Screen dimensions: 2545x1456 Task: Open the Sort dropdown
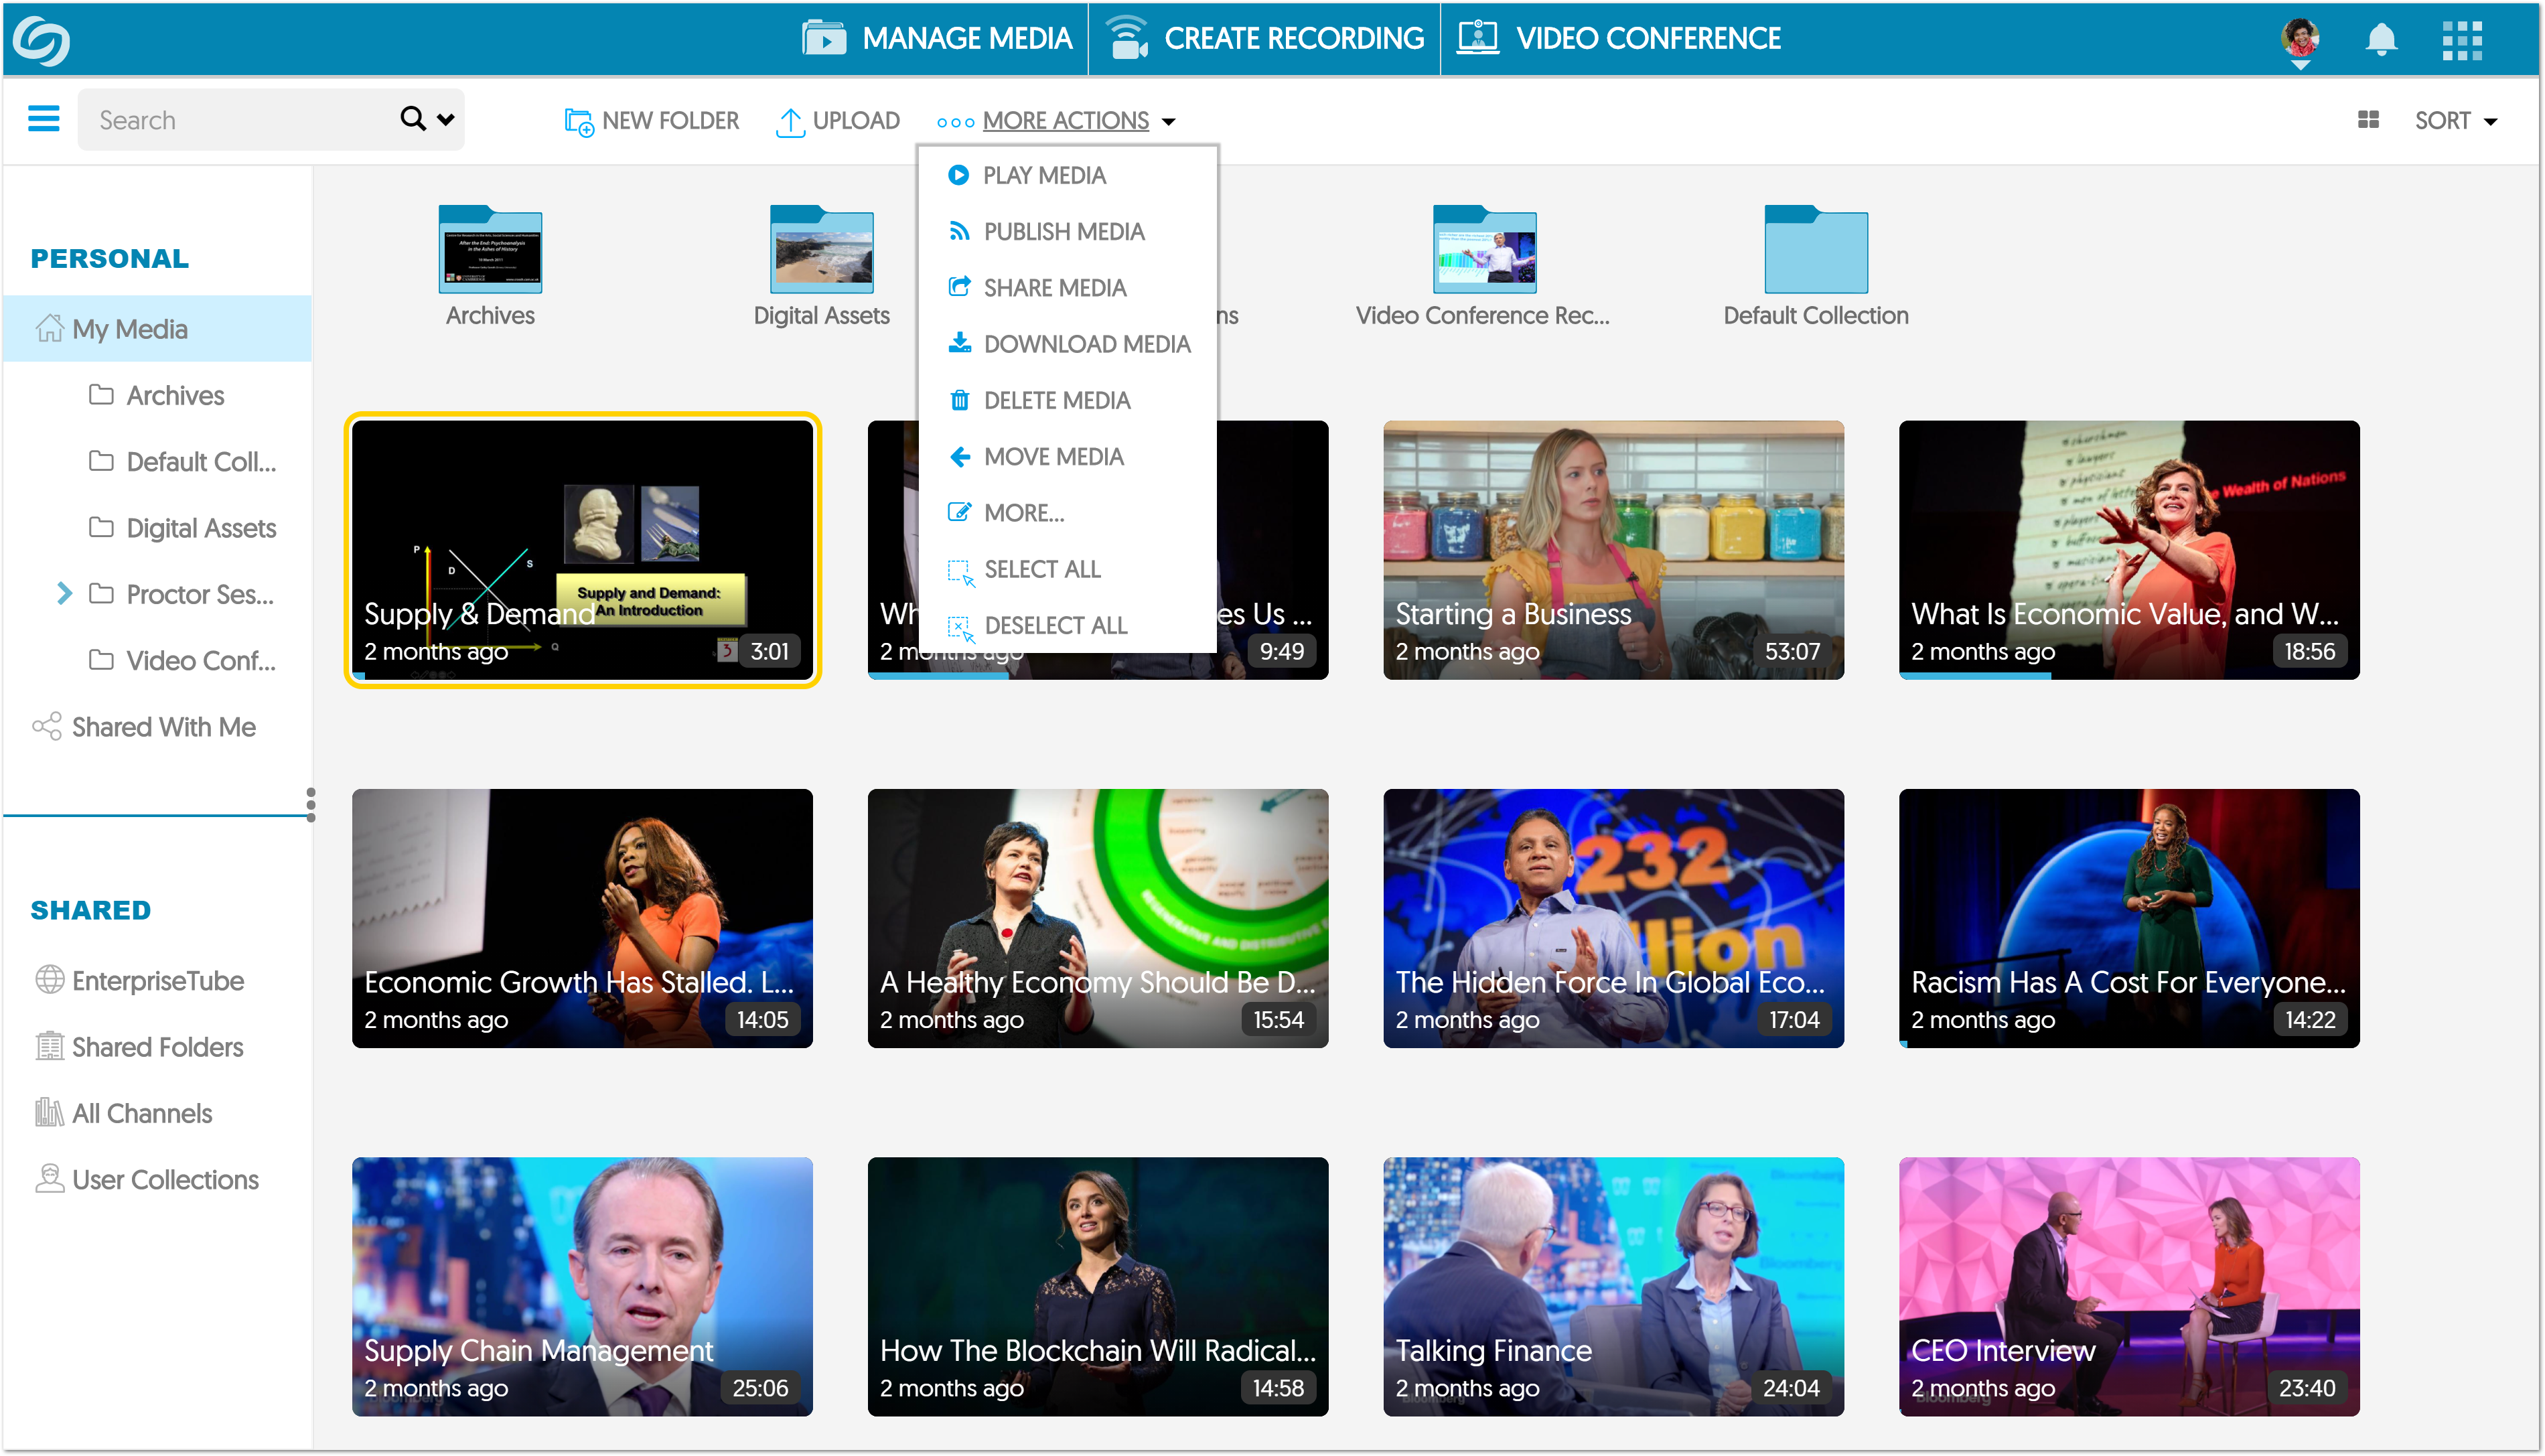click(x=2455, y=121)
